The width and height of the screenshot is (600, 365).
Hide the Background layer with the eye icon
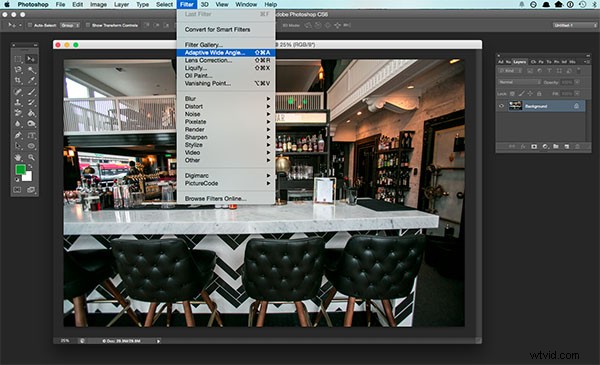point(502,106)
